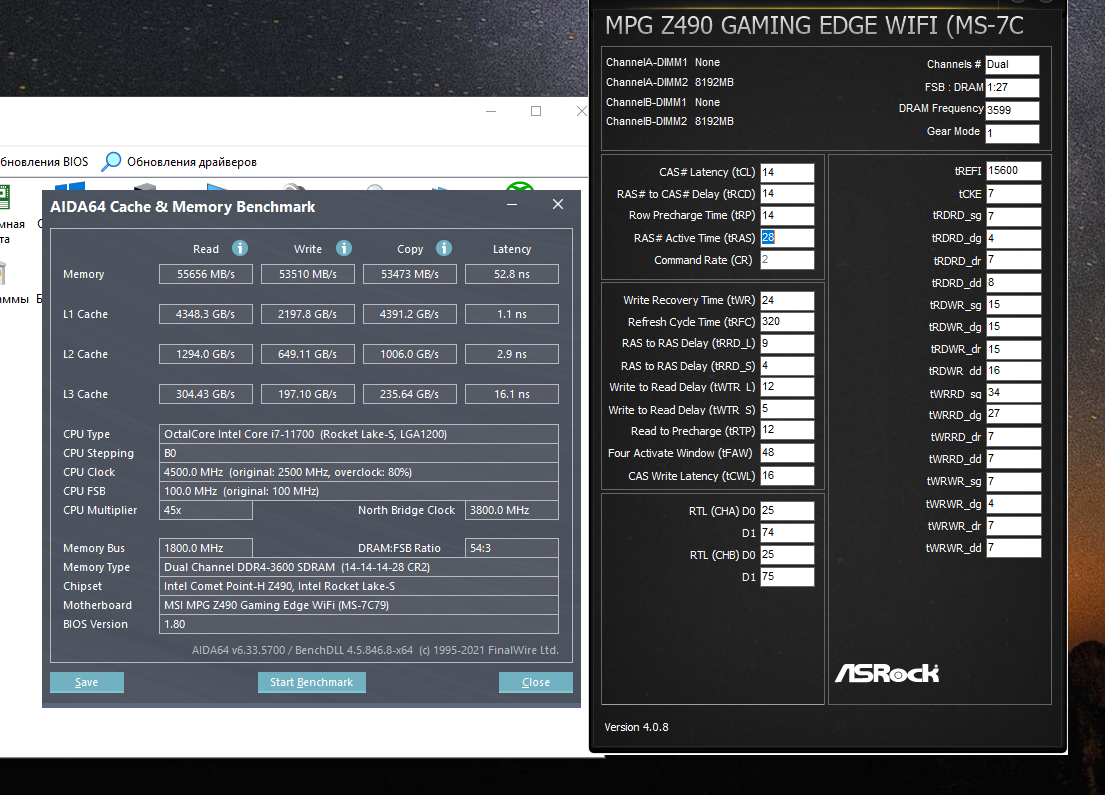Click the CPU Clock value 4500.0 MHz
Viewport: 1105px width, 795px height.
click(x=359, y=472)
